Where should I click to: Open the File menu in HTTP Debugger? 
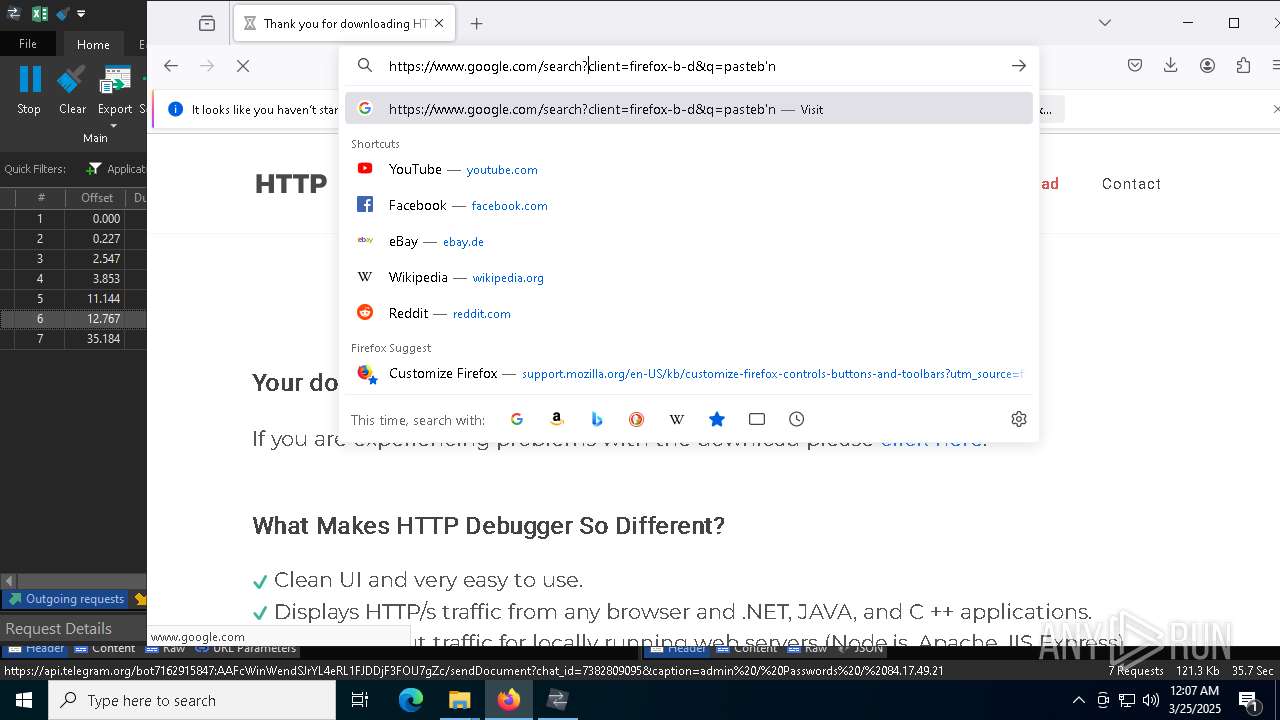click(28, 44)
